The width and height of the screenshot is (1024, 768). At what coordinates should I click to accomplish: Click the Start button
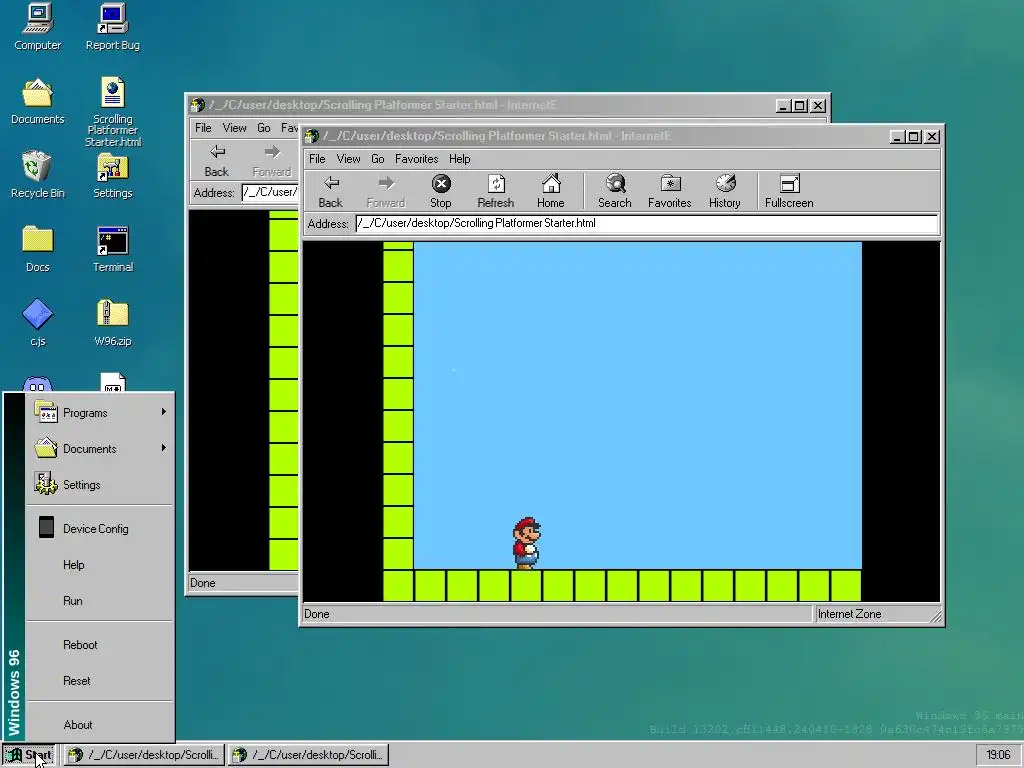tap(31, 755)
